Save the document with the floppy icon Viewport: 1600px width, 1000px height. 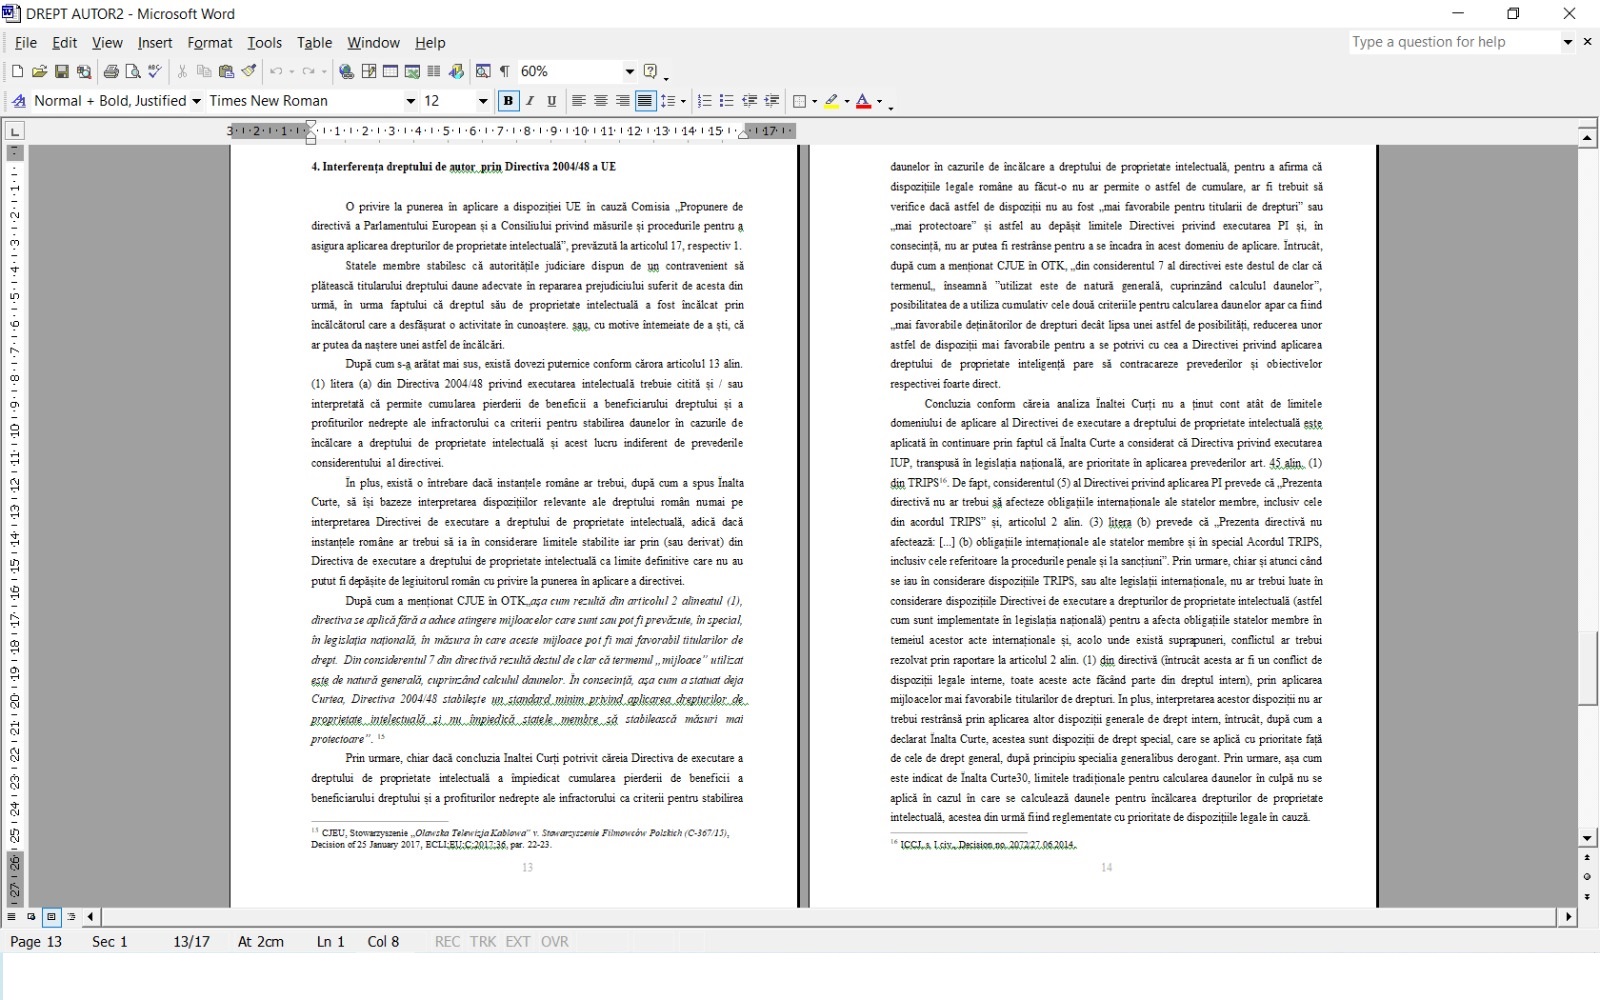(61, 72)
